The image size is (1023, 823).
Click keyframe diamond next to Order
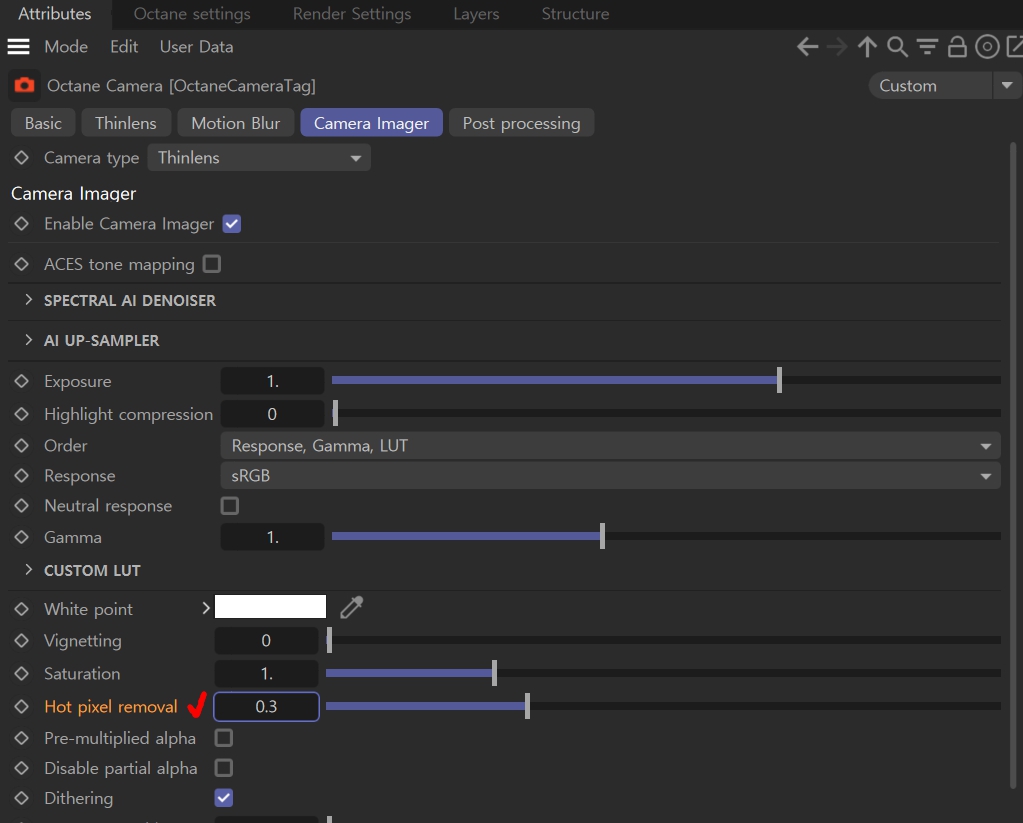point(22,445)
